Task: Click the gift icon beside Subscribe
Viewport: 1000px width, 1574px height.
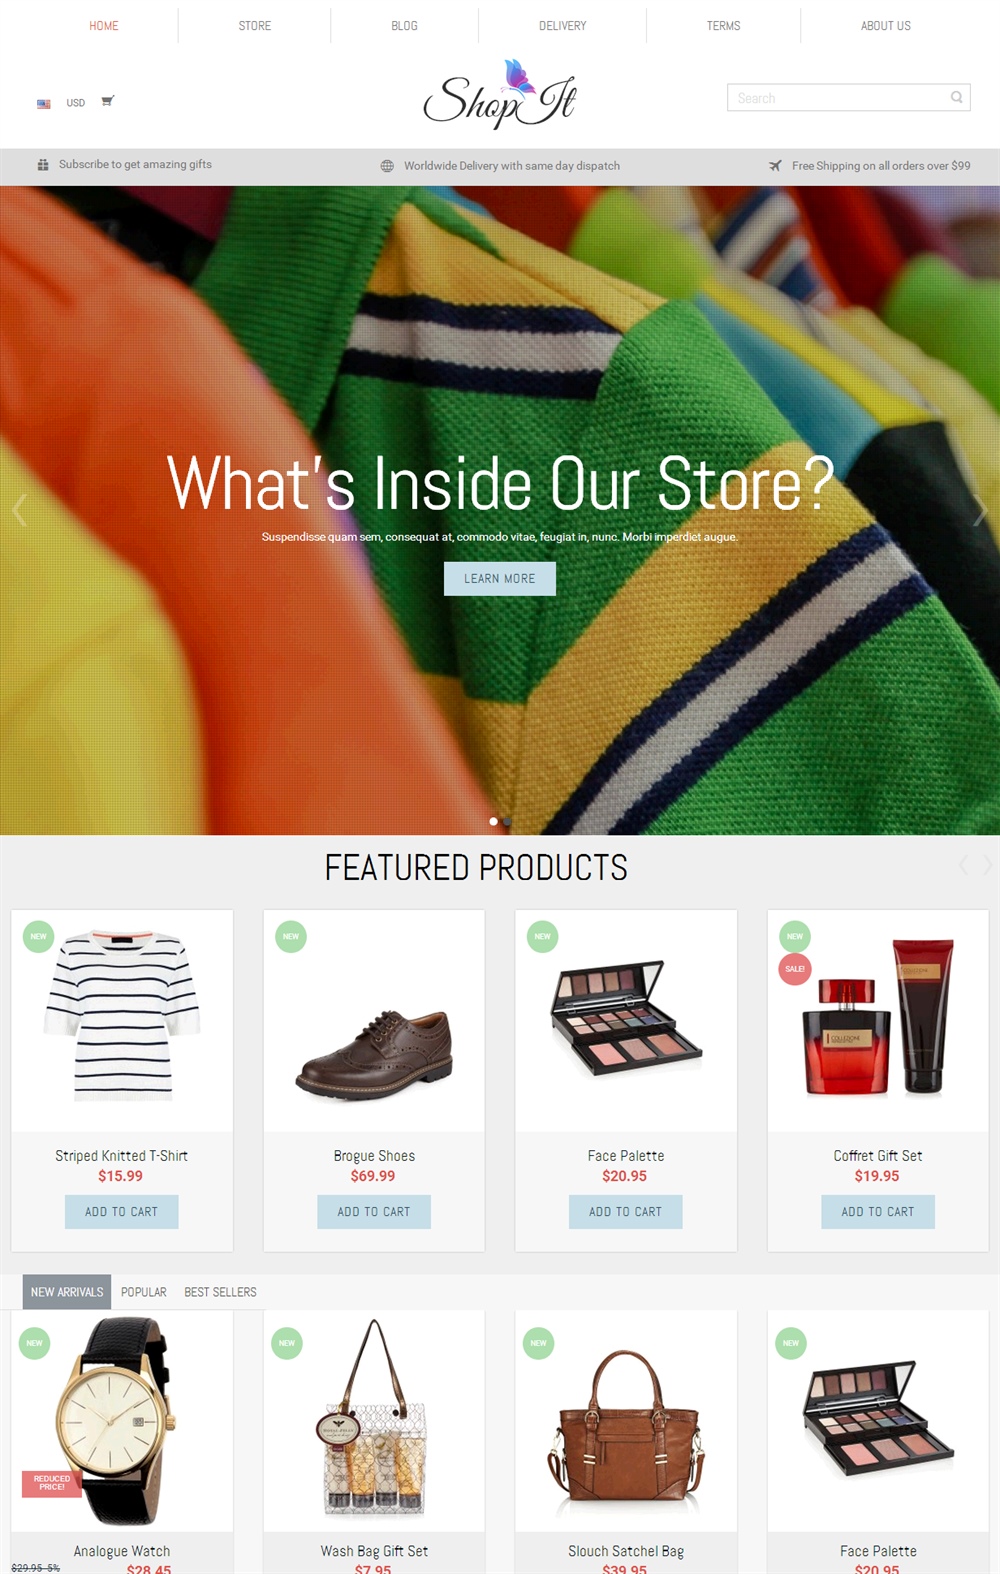Action: click(43, 165)
